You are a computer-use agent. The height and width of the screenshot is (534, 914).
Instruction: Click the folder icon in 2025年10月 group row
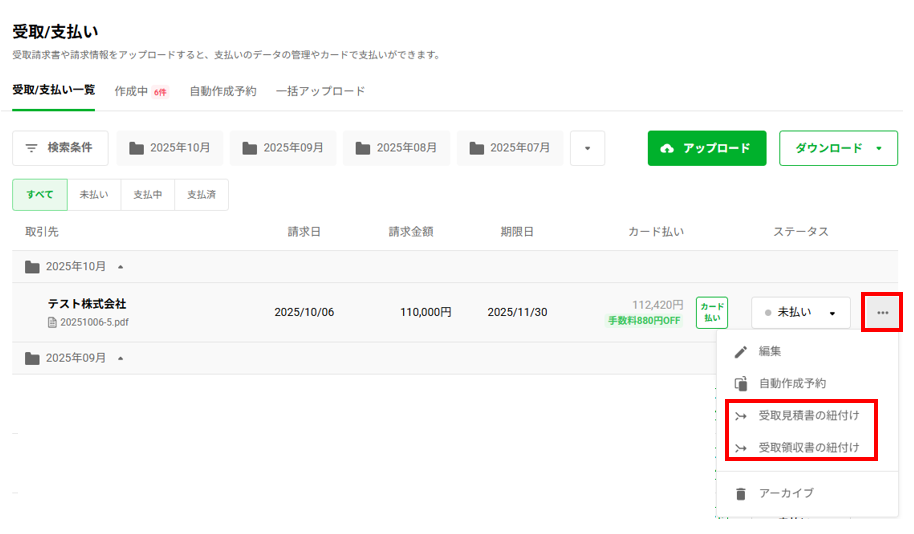click(32, 267)
